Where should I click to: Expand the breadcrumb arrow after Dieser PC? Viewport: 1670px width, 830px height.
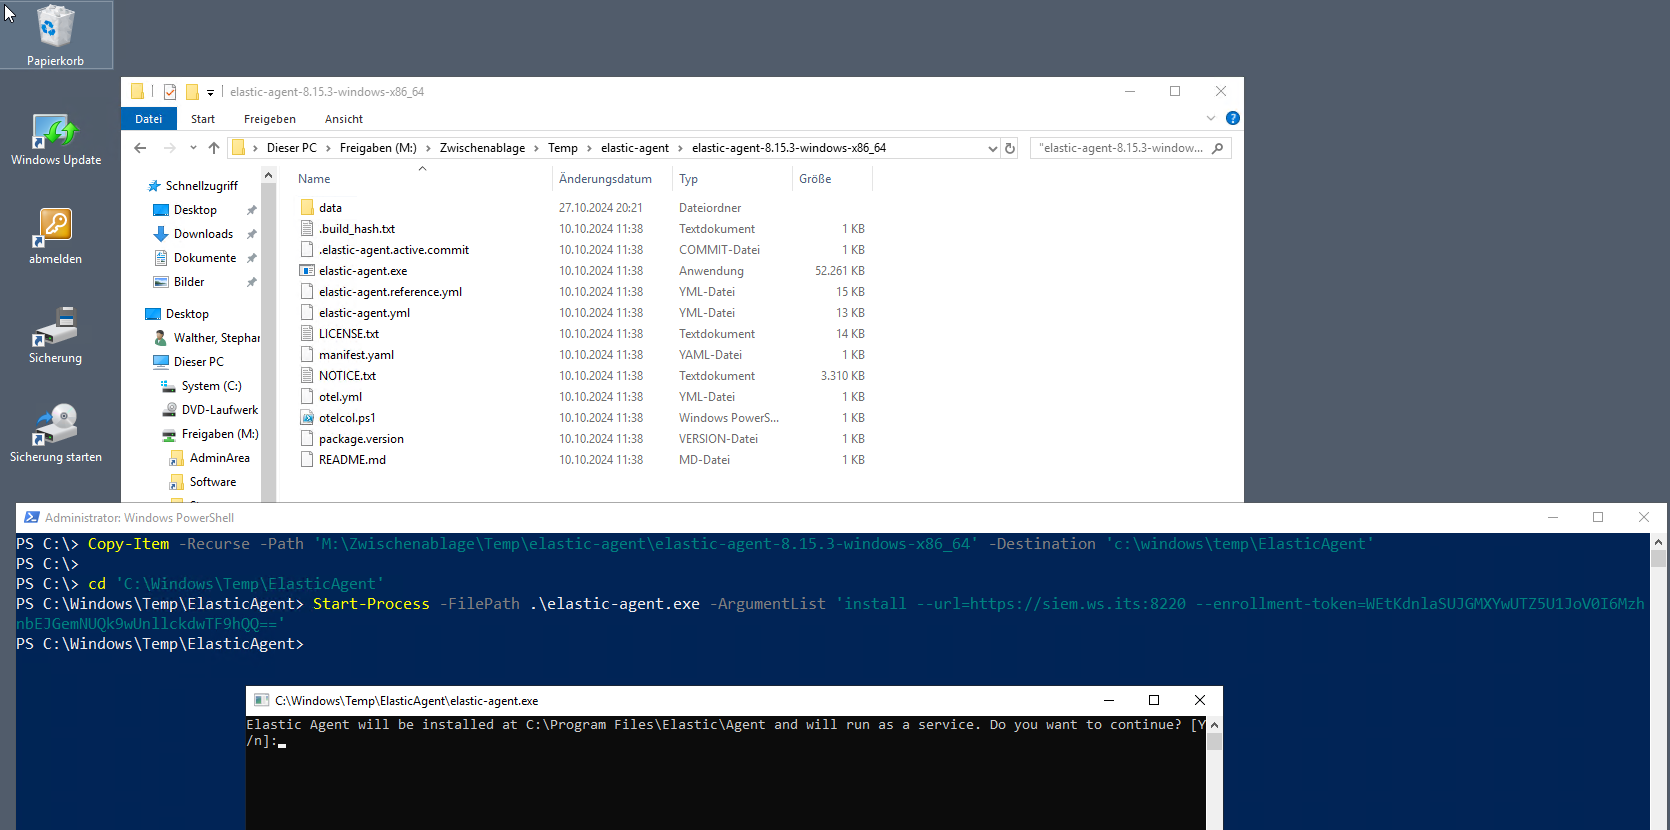click(328, 148)
